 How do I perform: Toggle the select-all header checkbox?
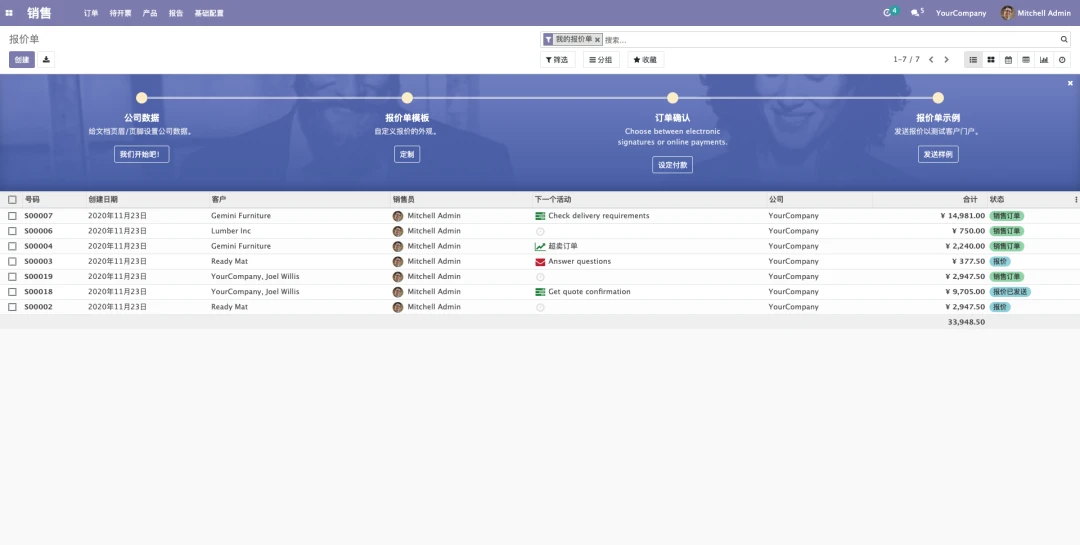[x=12, y=200]
